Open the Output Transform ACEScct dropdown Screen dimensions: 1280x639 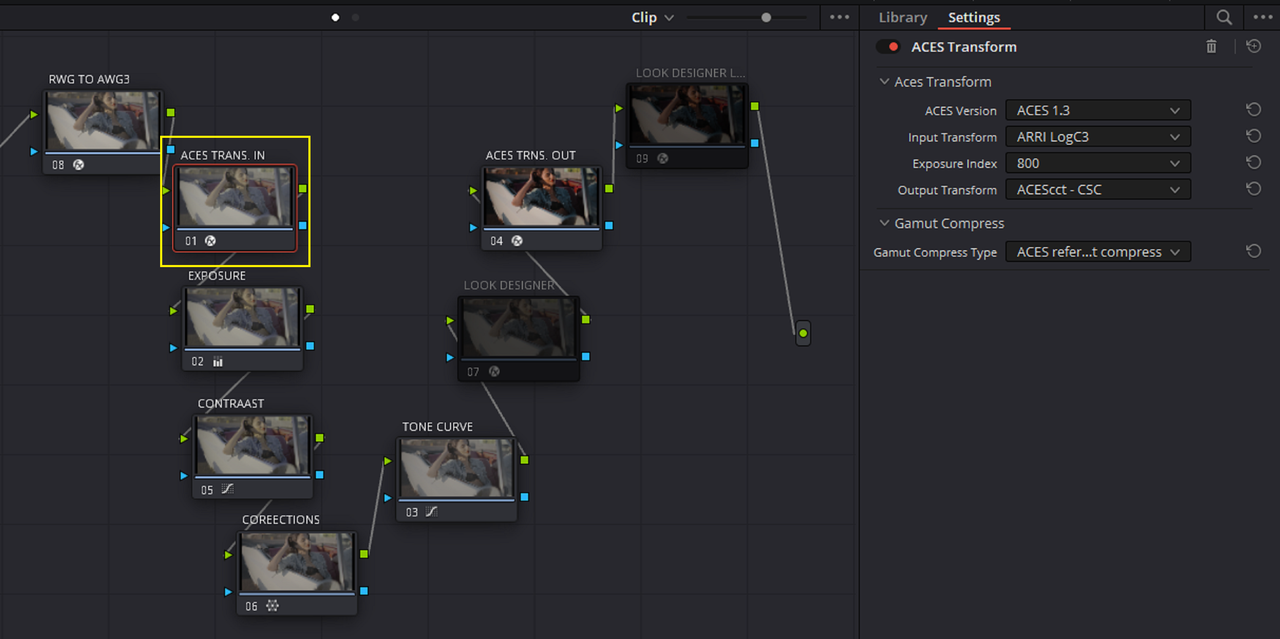coord(1098,189)
